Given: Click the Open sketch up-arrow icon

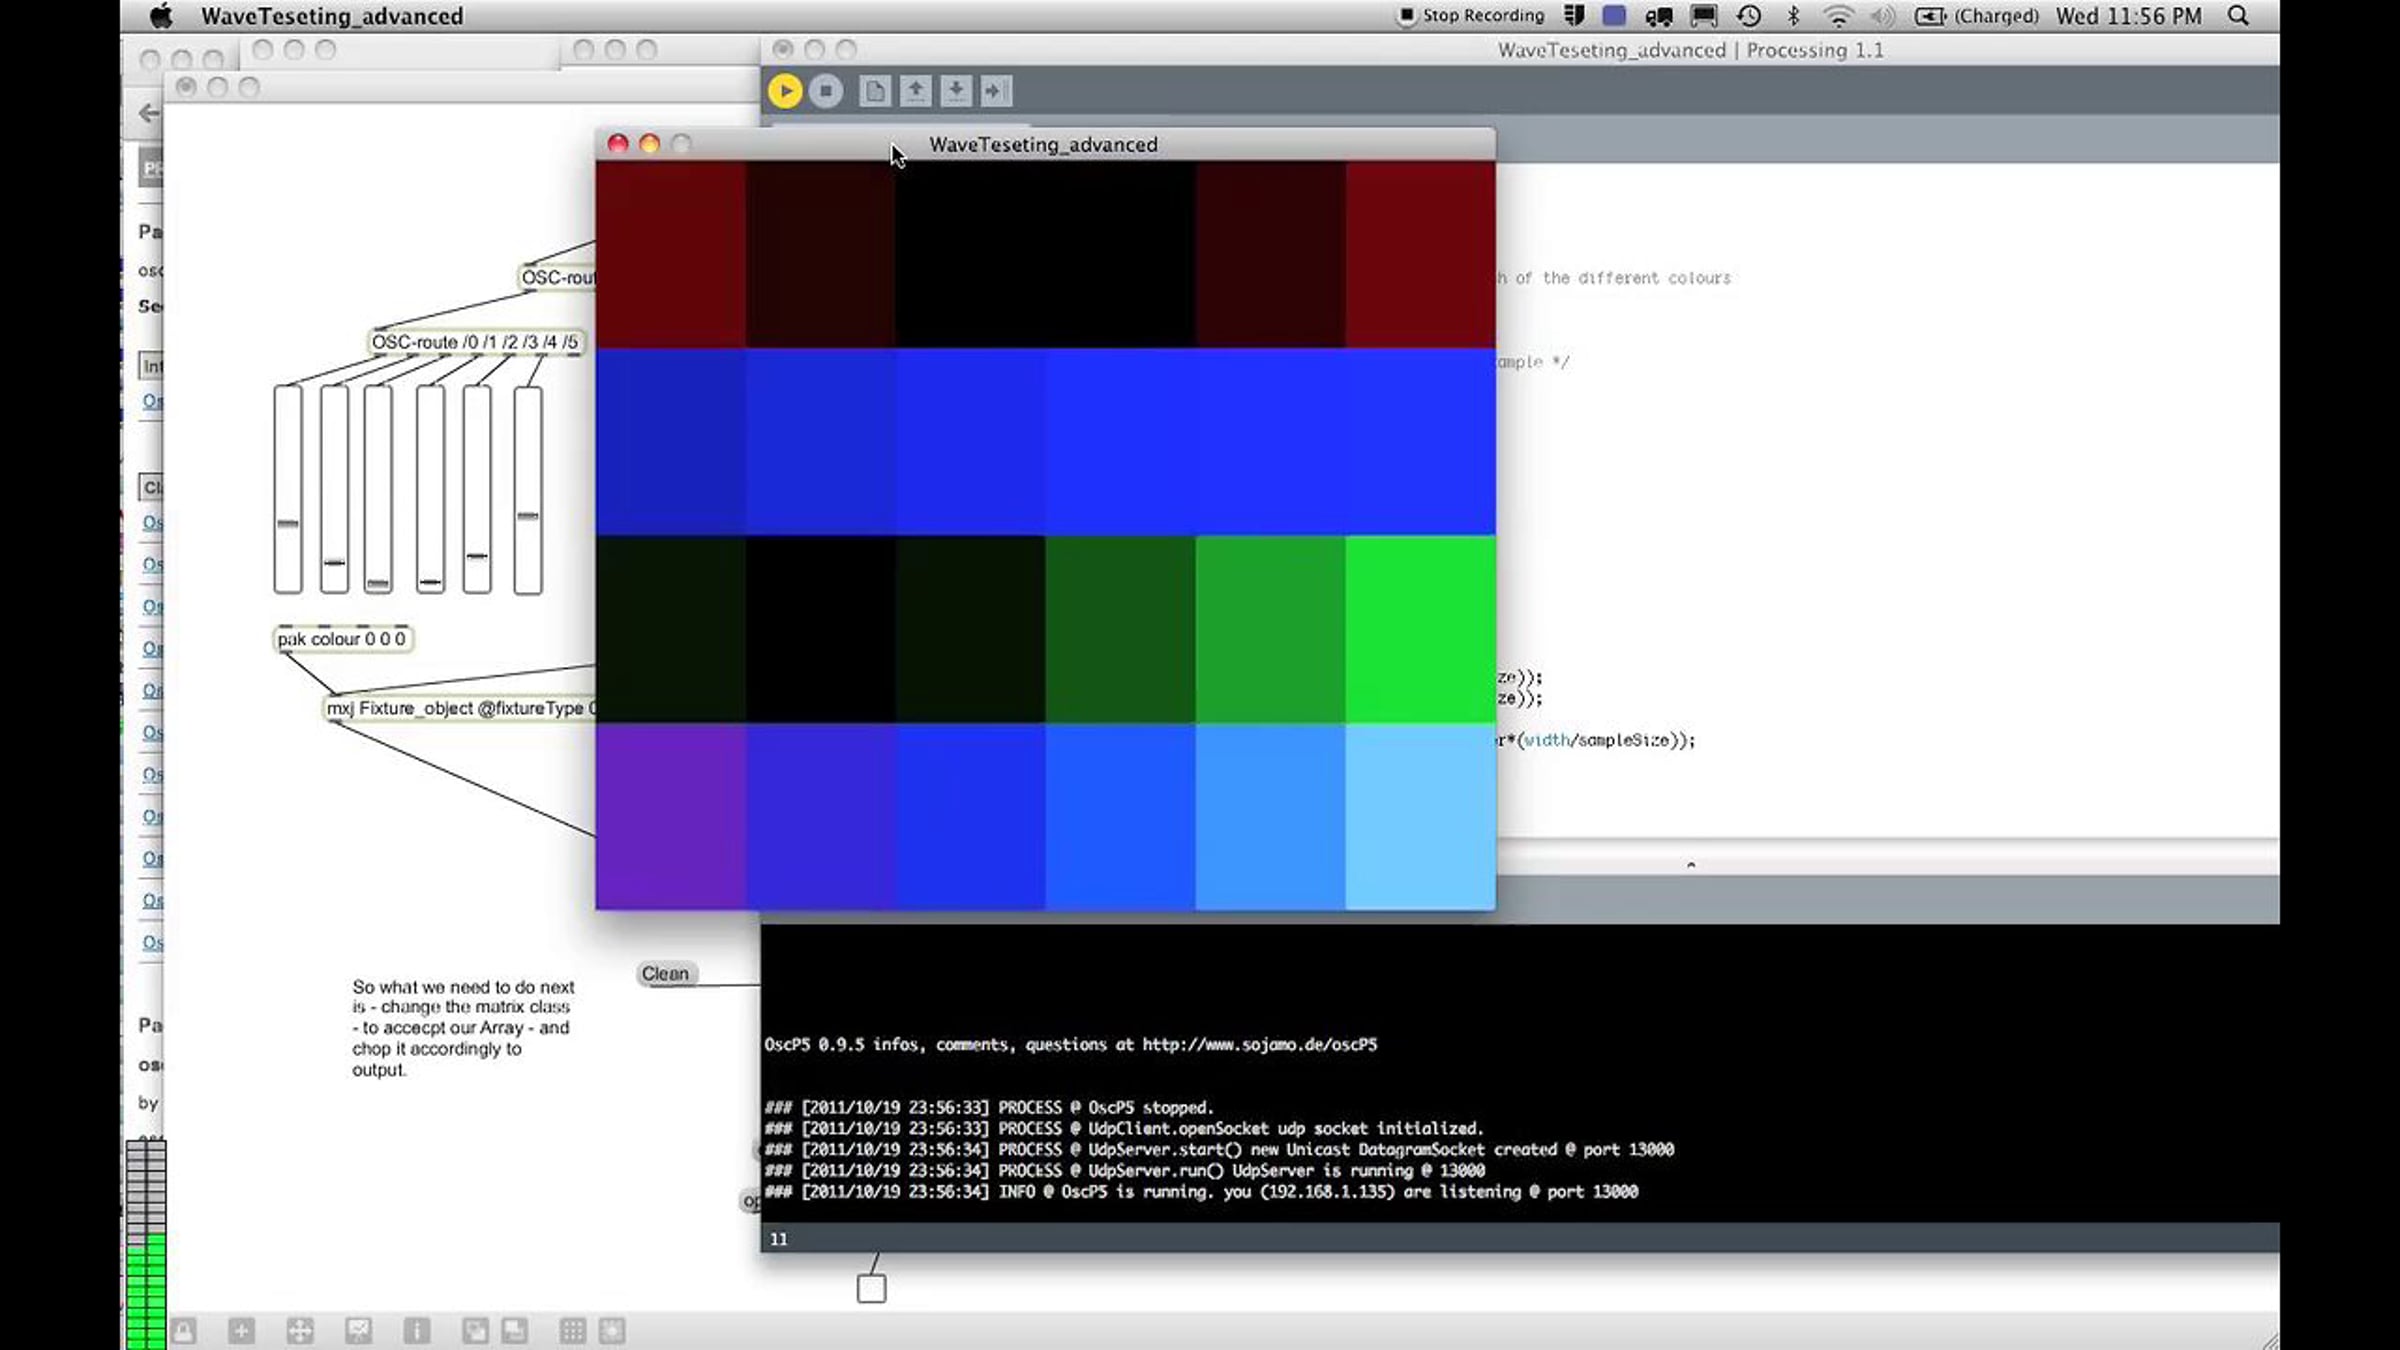Looking at the screenshot, I should point(915,91).
